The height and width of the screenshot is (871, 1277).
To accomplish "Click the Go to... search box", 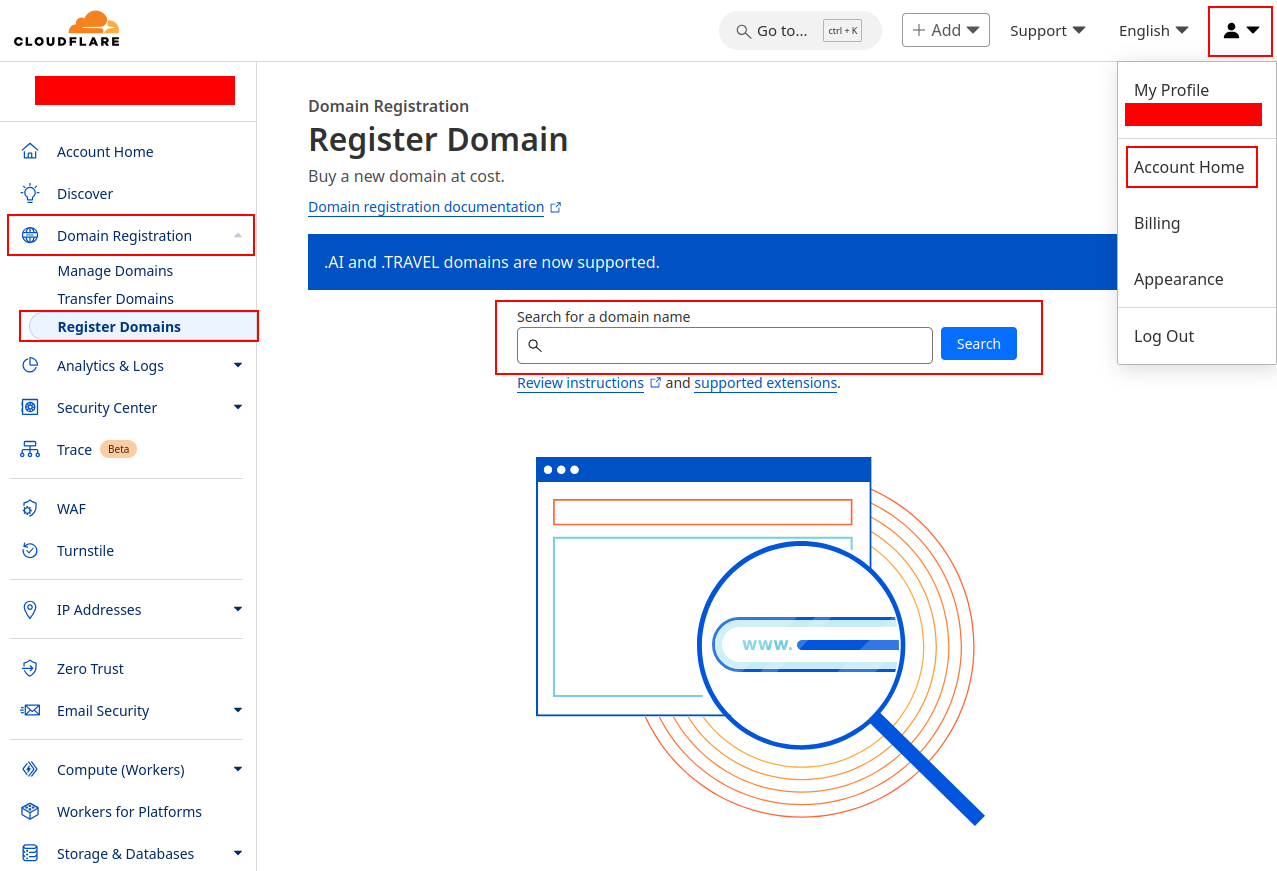I will (x=800, y=30).
